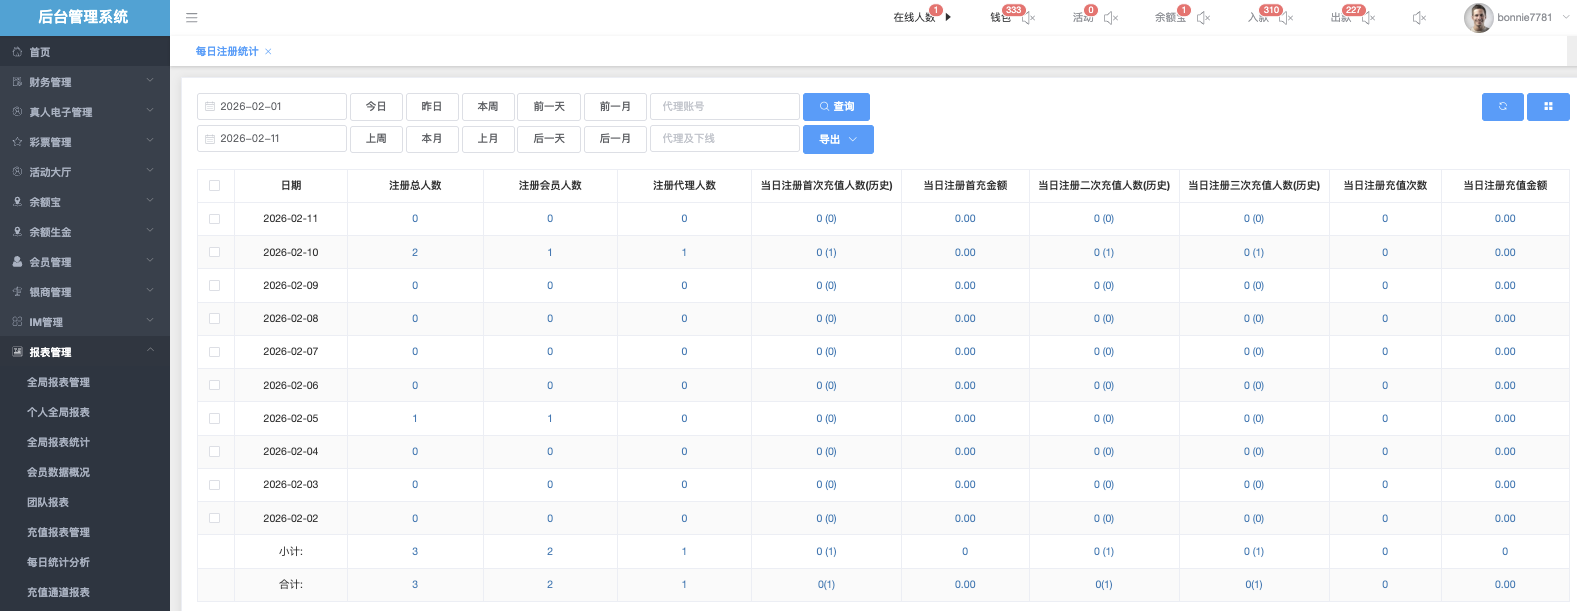Image resolution: width=1577 pixels, height=611 pixels.
Task: Select the checkbox for 2026-02-05 row
Action: (x=214, y=418)
